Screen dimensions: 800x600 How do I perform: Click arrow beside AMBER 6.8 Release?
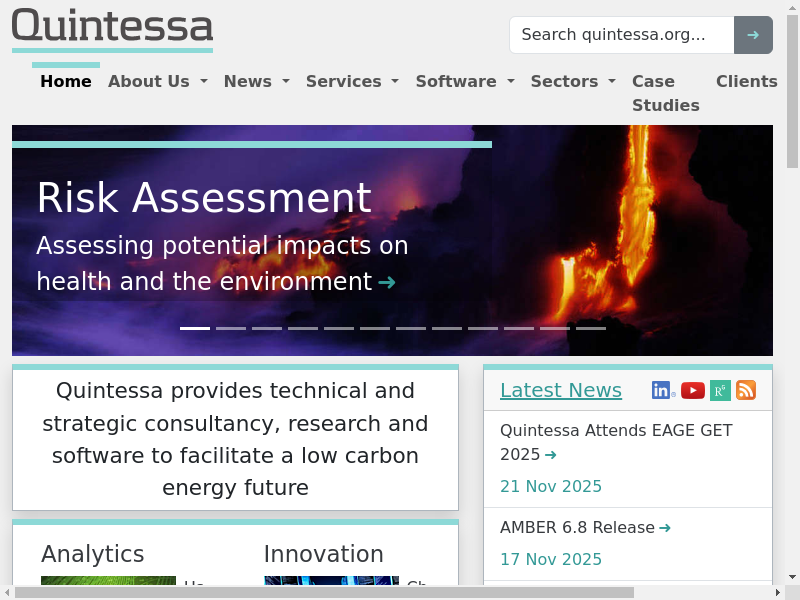[x=665, y=528]
